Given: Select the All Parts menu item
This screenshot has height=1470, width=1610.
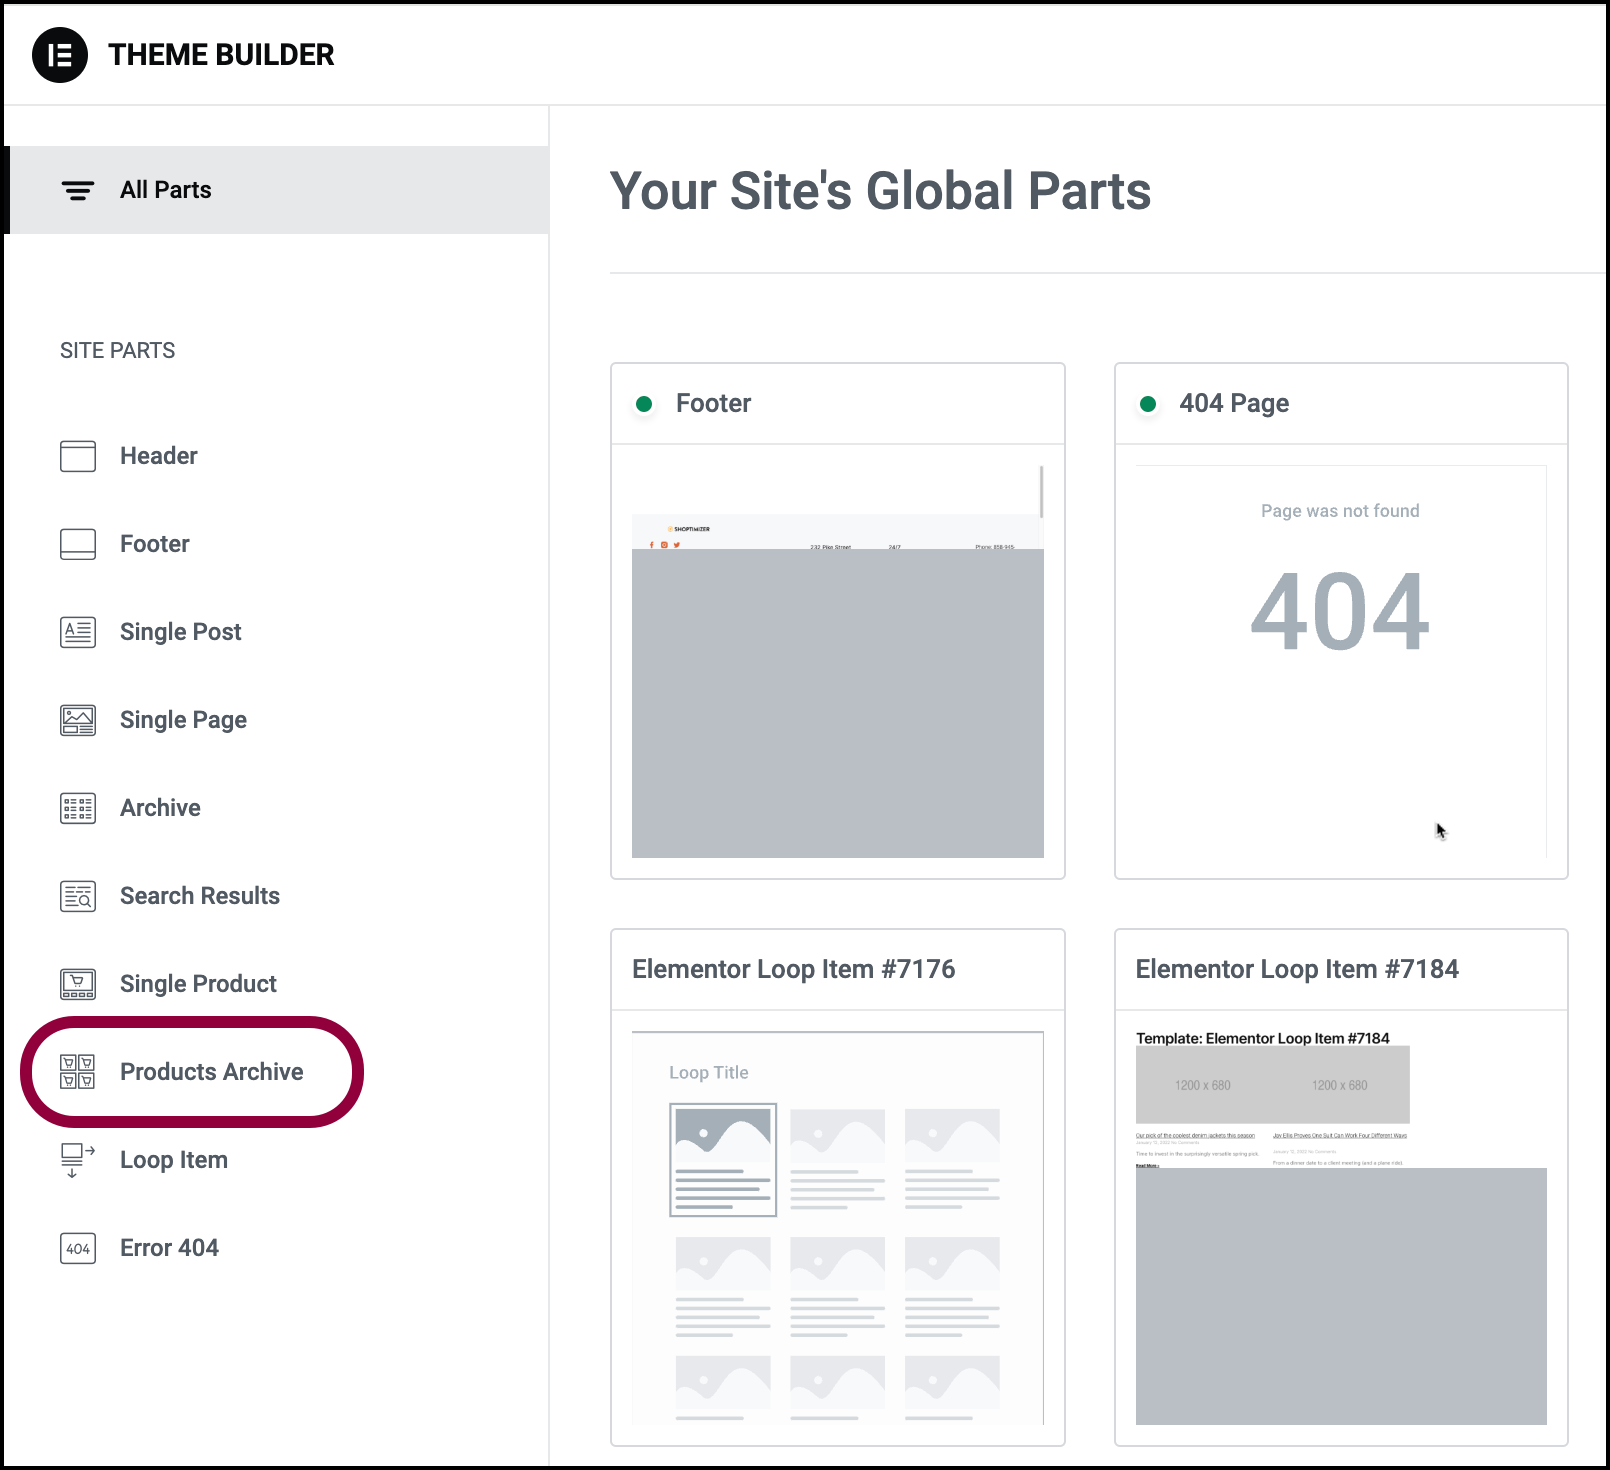Looking at the screenshot, I should point(277,190).
